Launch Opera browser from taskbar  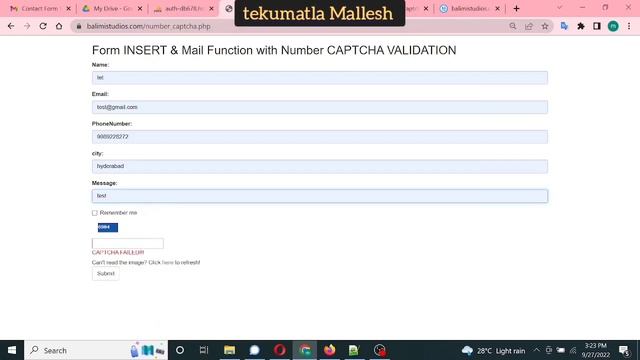pyautogui.click(x=280, y=350)
